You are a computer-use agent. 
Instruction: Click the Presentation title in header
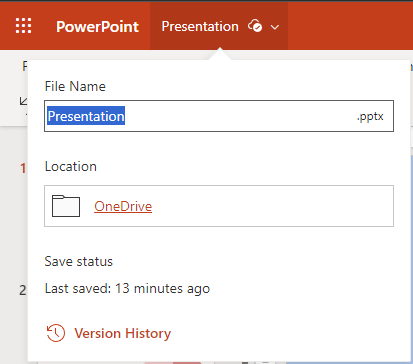(x=200, y=26)
